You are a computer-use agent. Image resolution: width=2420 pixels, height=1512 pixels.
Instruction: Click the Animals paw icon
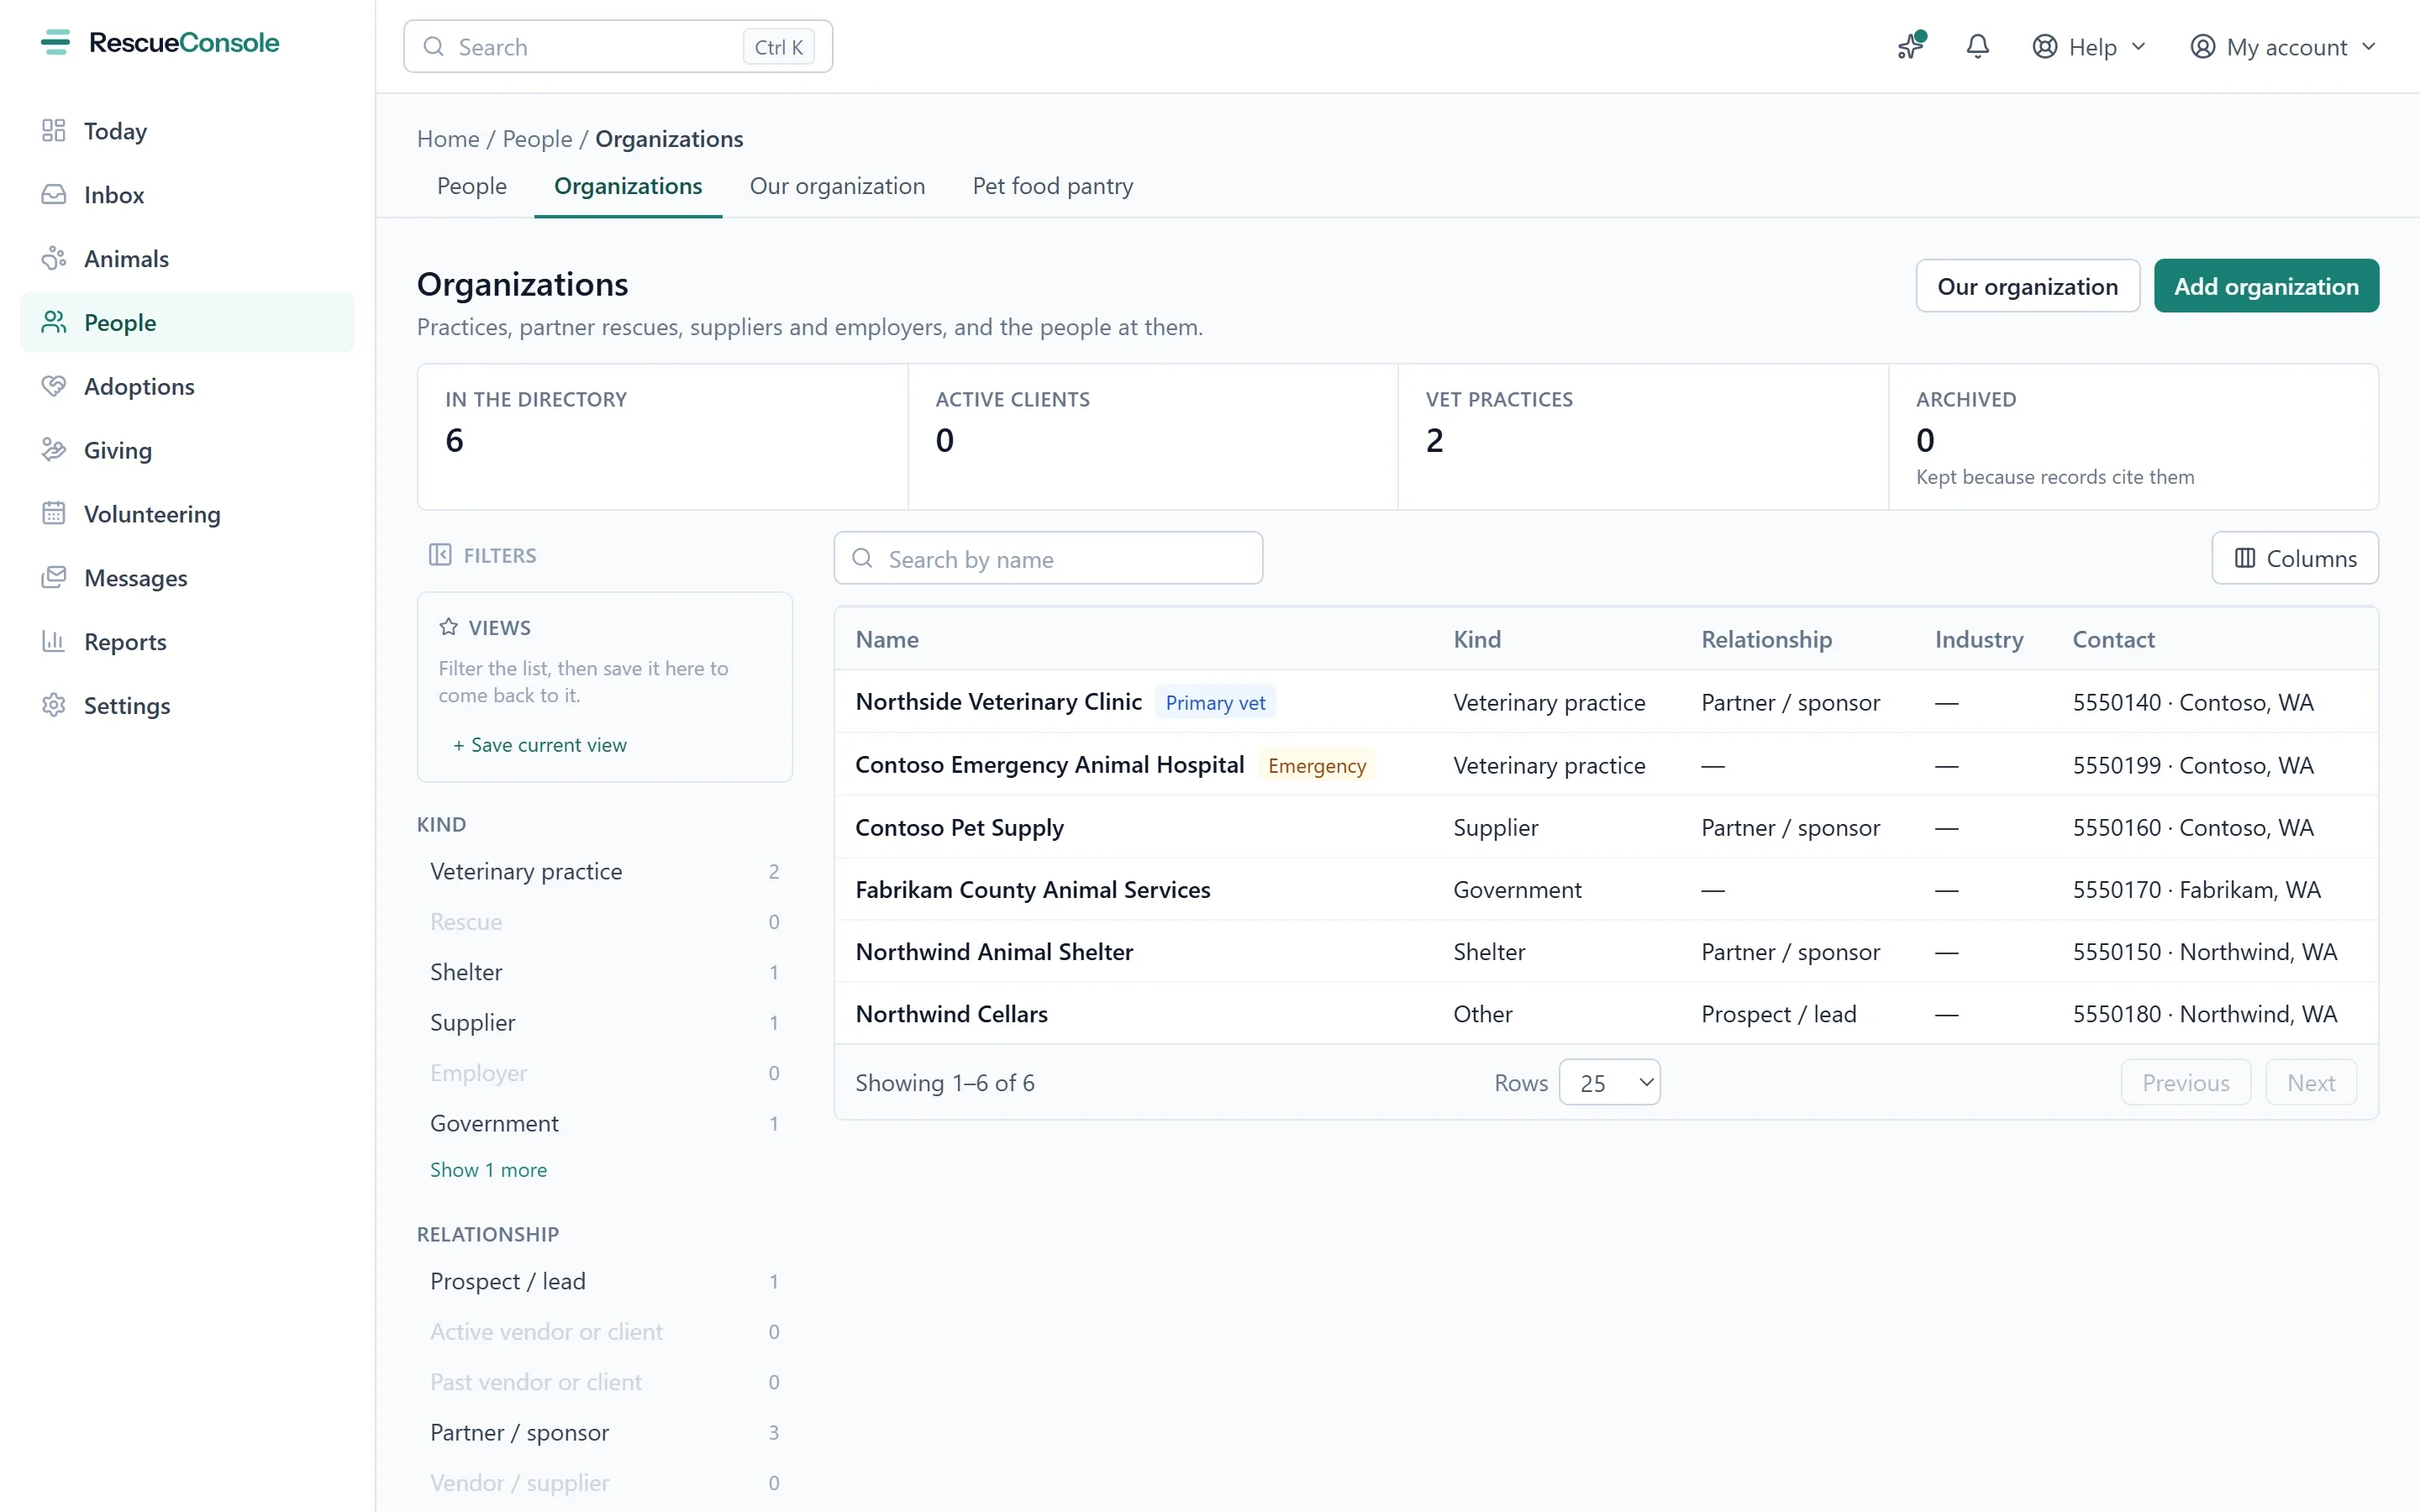(54, 259)
